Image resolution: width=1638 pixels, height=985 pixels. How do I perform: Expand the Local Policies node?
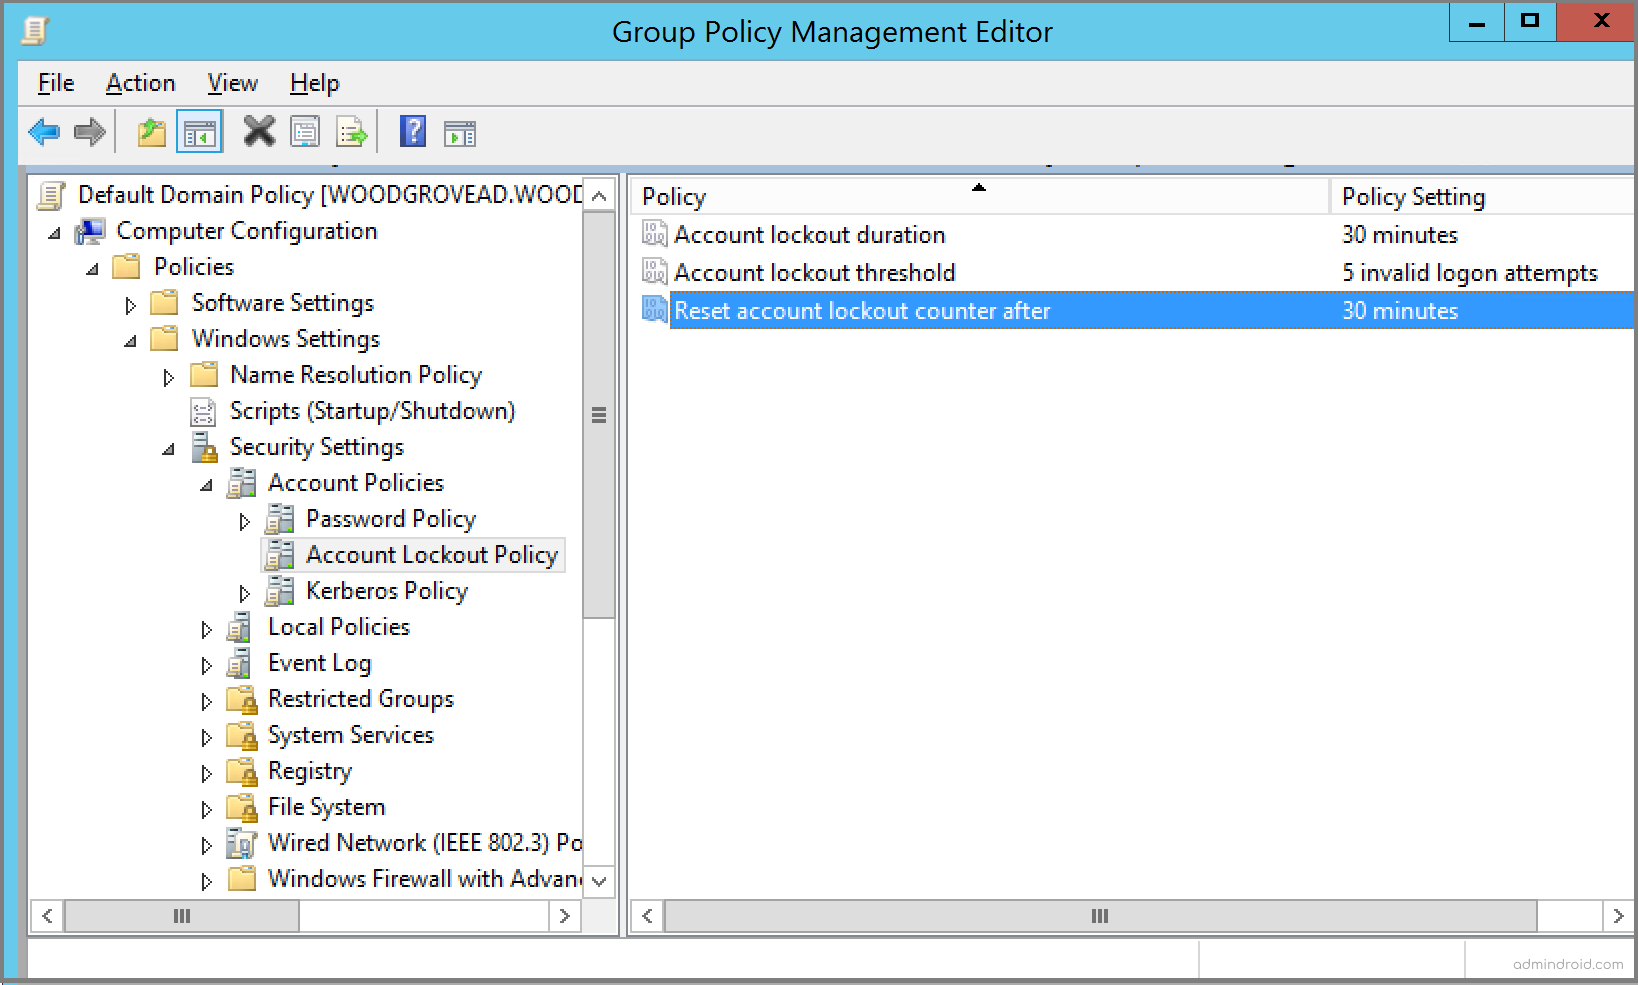[x=207, y=627]
